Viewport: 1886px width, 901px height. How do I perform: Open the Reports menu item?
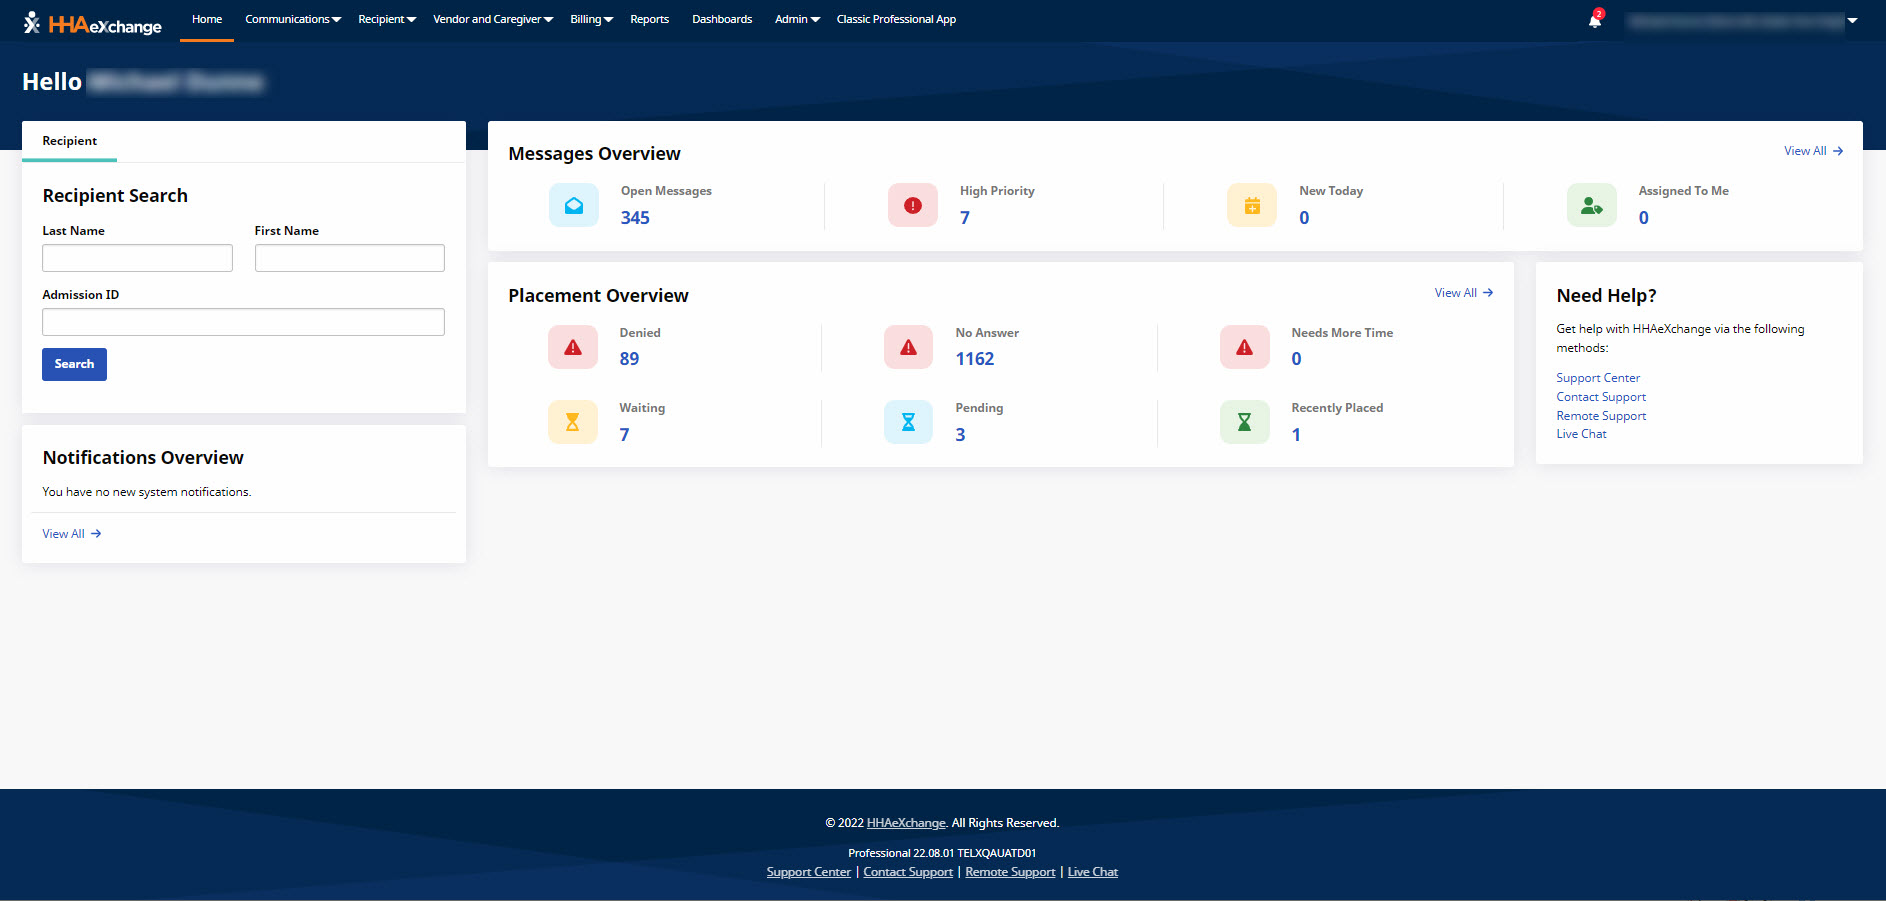(649, 20)
